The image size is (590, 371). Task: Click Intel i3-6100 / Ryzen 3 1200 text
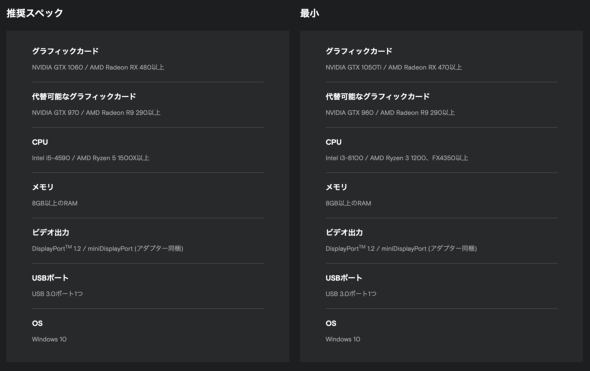(x=397, y=158)
